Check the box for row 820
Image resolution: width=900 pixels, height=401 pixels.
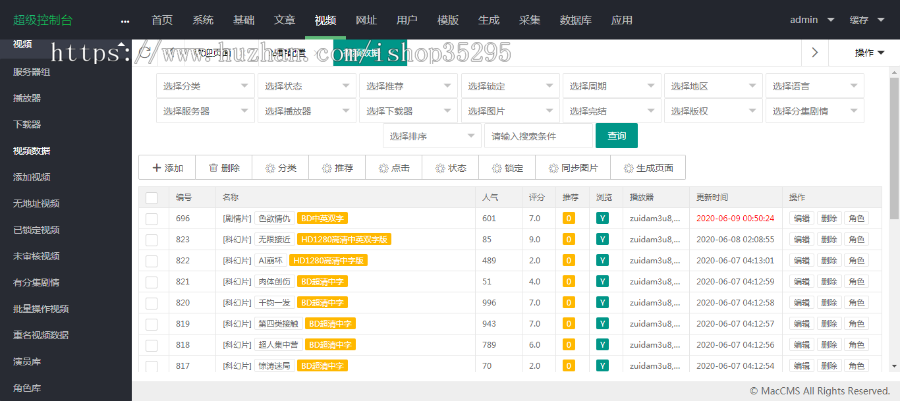(152, 302)
